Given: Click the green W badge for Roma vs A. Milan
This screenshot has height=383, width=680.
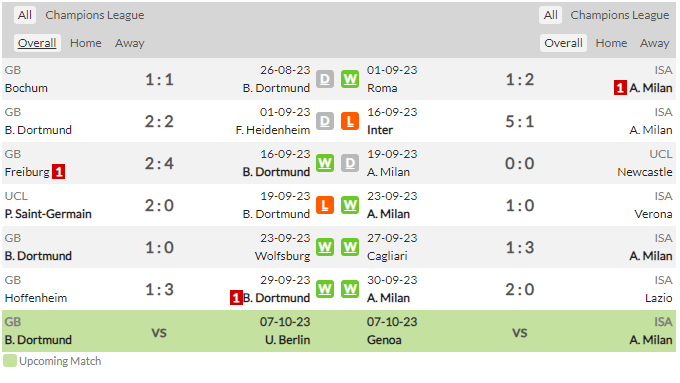Looking at the screenshot, I should [x=350, y=79].
